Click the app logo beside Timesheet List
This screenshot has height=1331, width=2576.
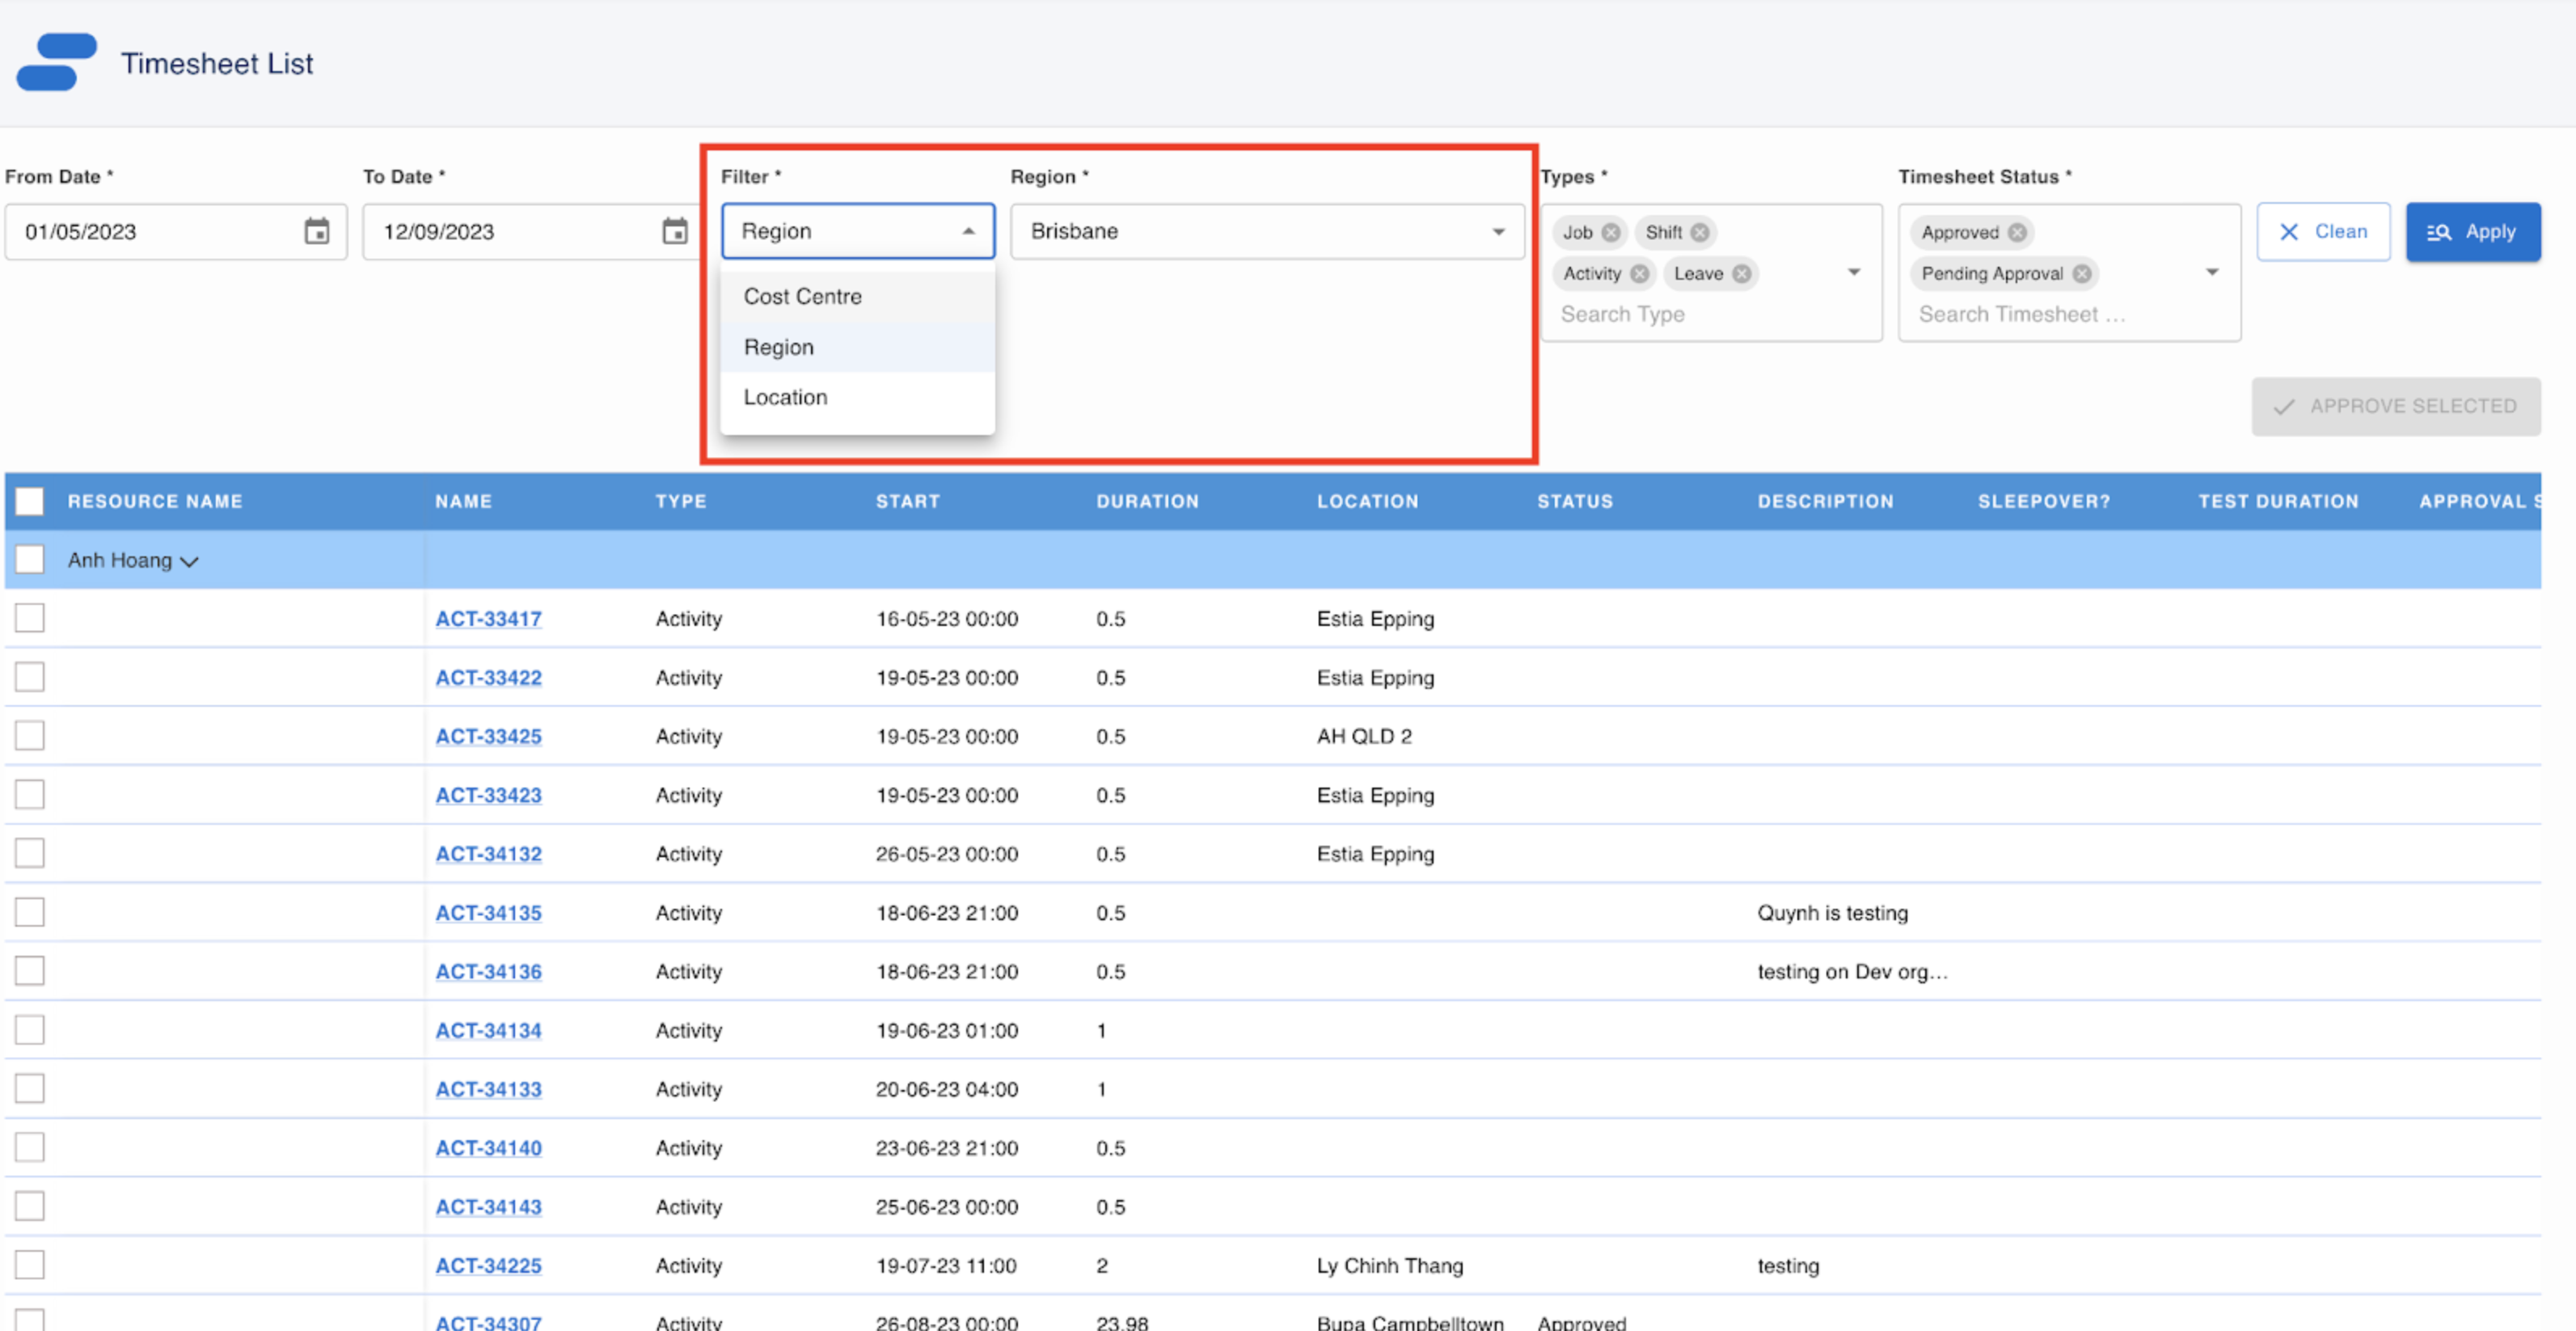(x=56, y=62)
